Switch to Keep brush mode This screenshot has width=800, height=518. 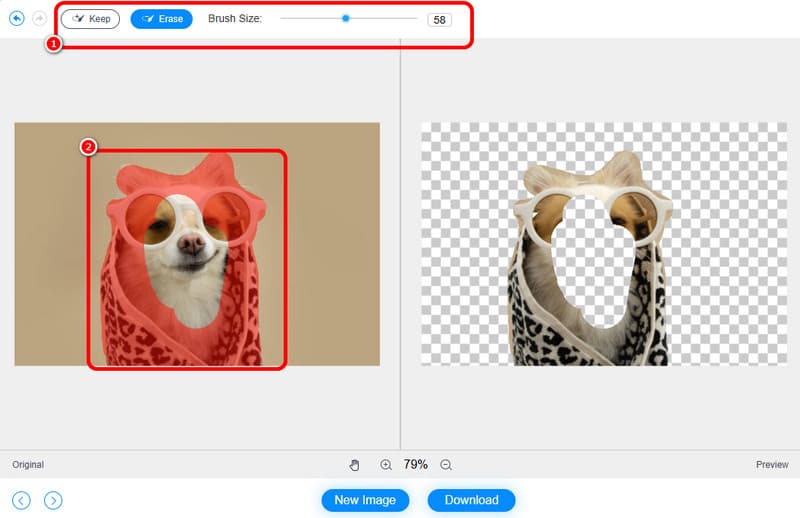[91, 19]
